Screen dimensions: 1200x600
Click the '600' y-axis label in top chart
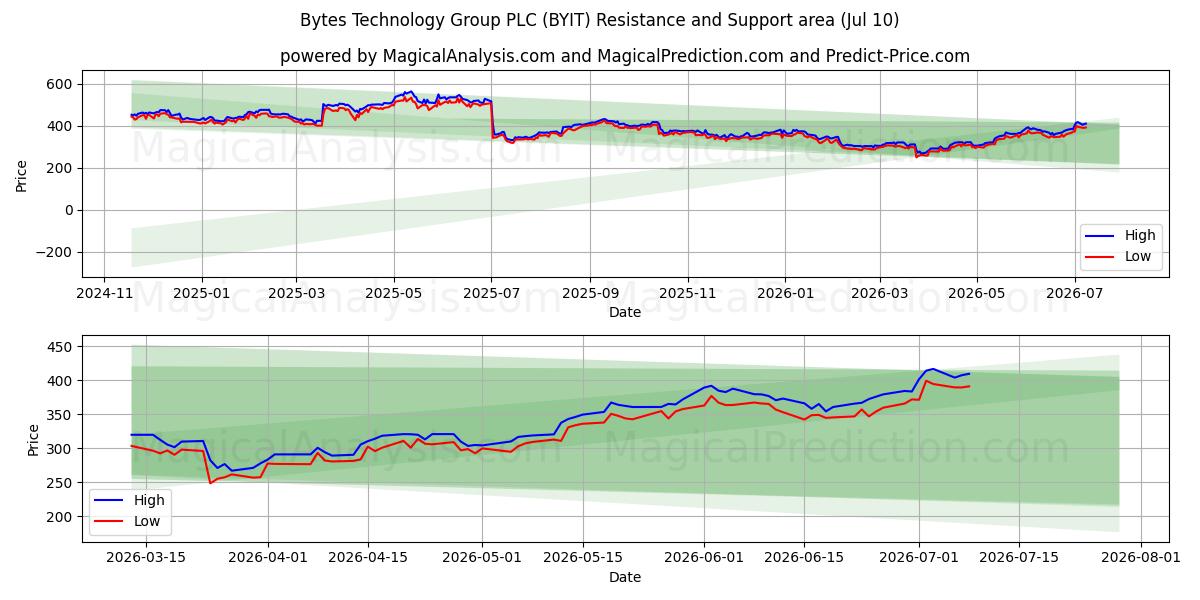[61, 84]
